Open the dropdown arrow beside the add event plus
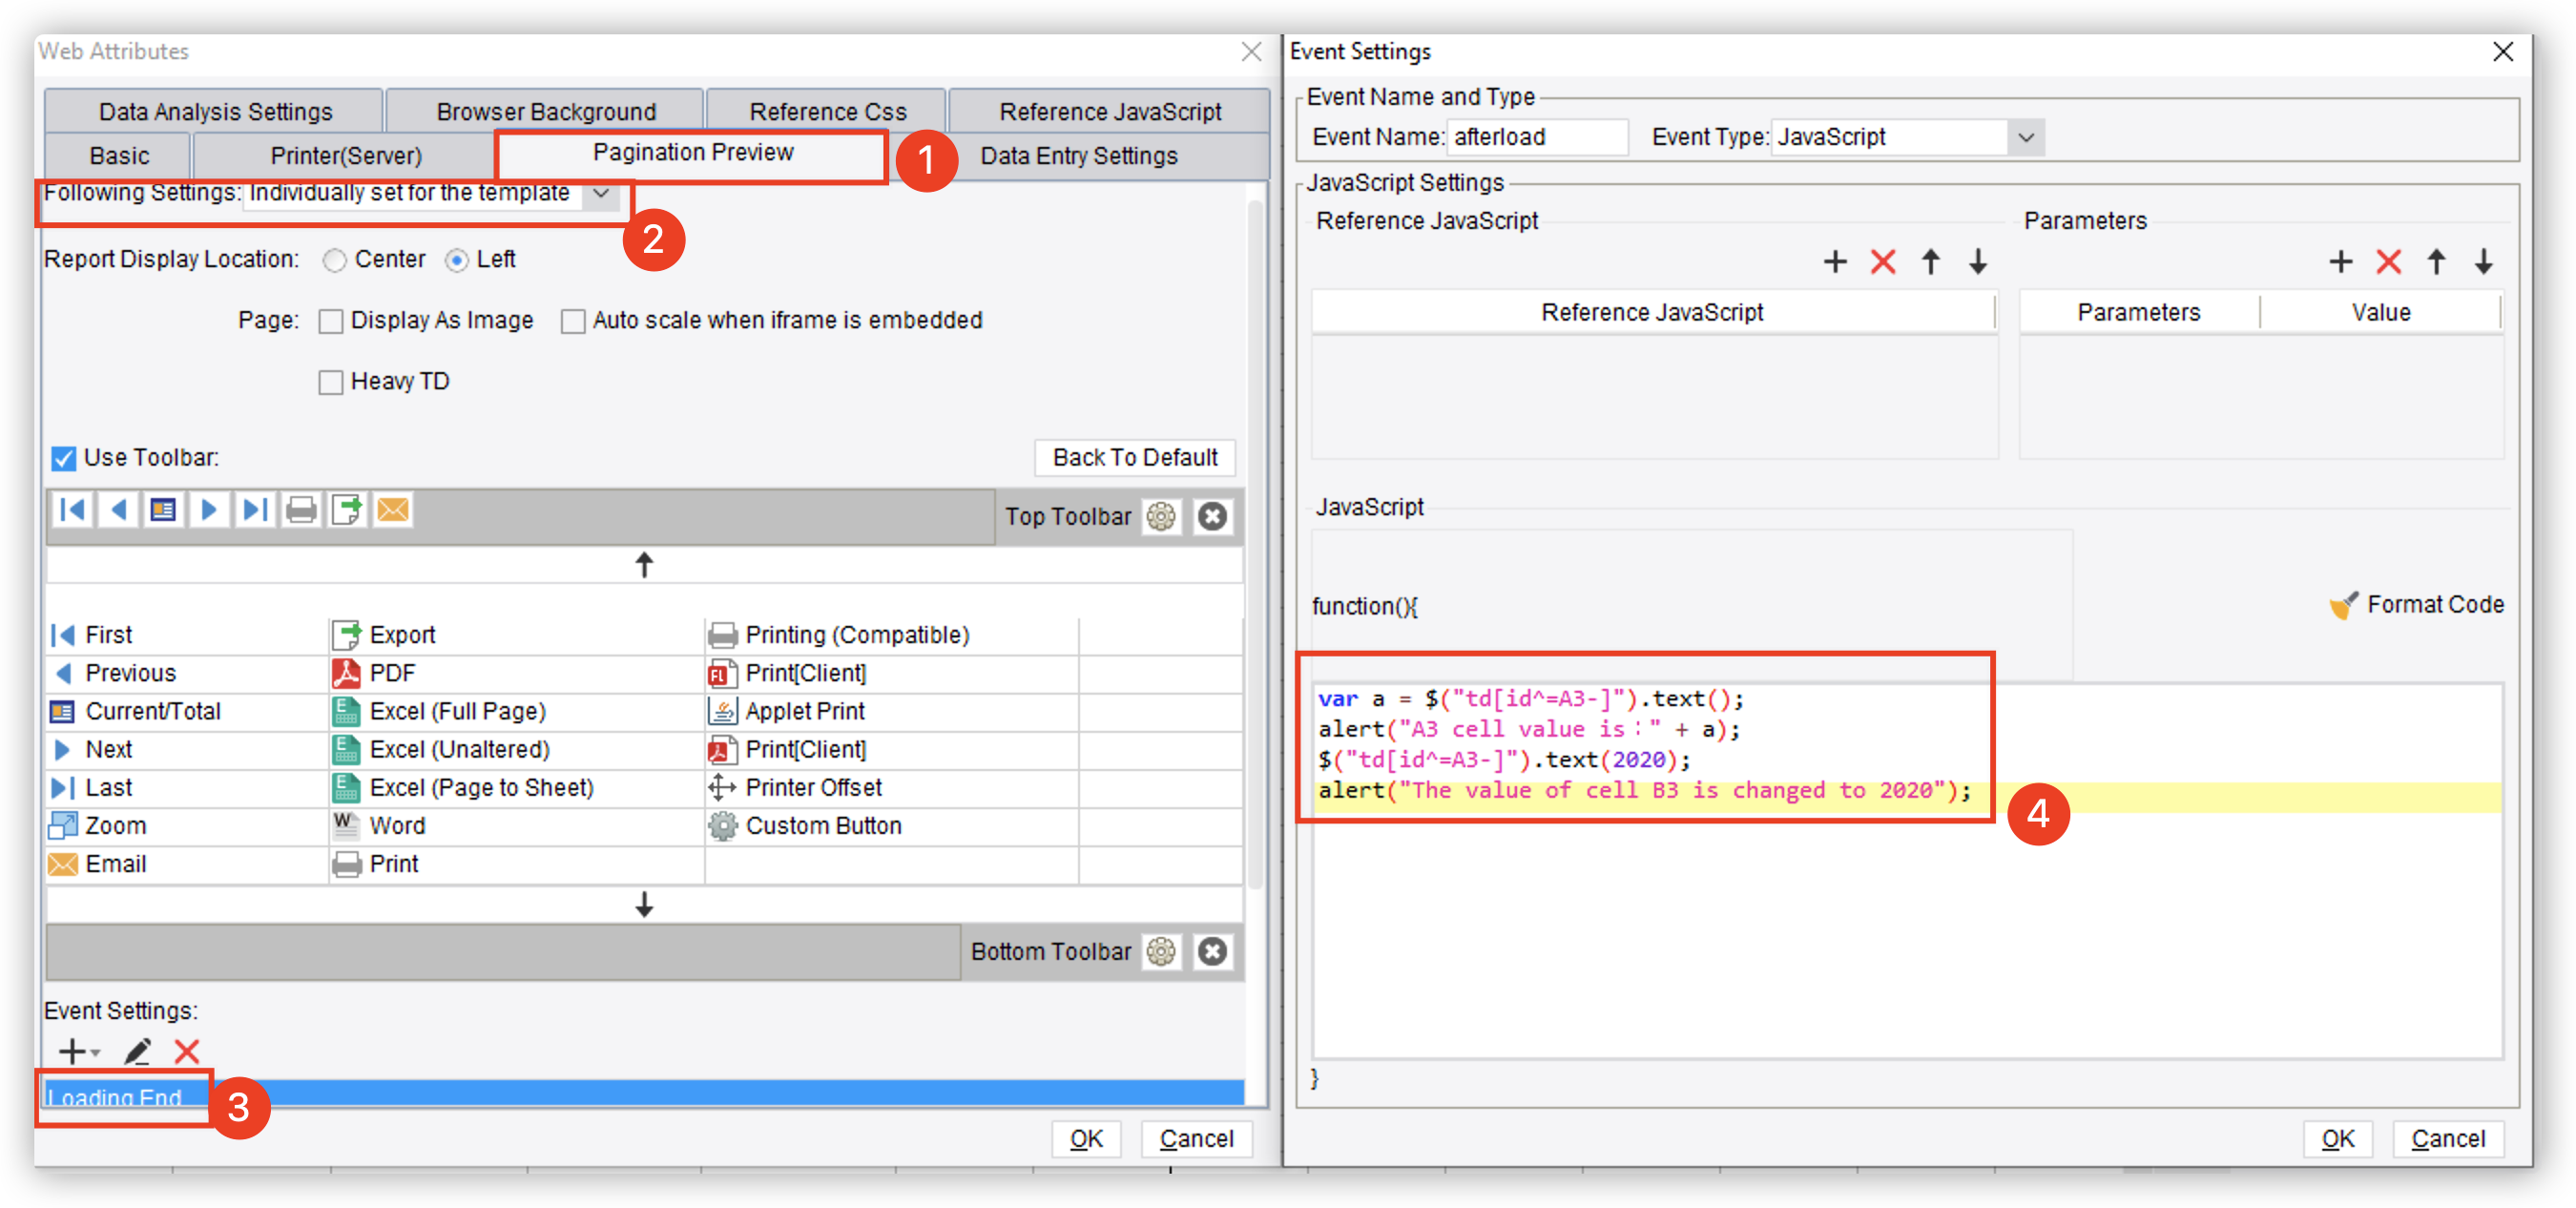This screenshot has height=1208, width=2576. (x=96, y=1053)
